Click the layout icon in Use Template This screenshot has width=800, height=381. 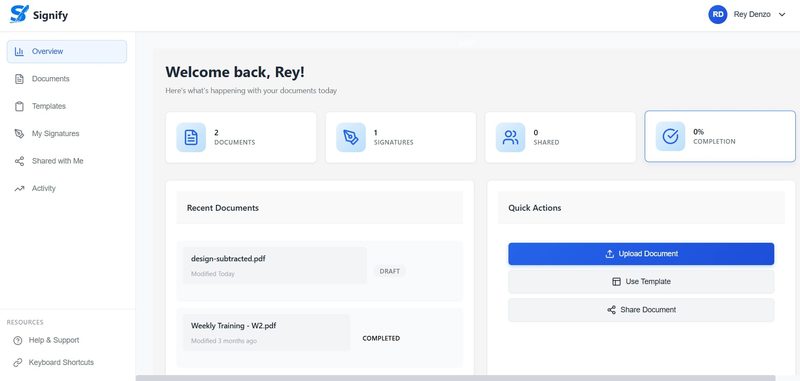616,282
